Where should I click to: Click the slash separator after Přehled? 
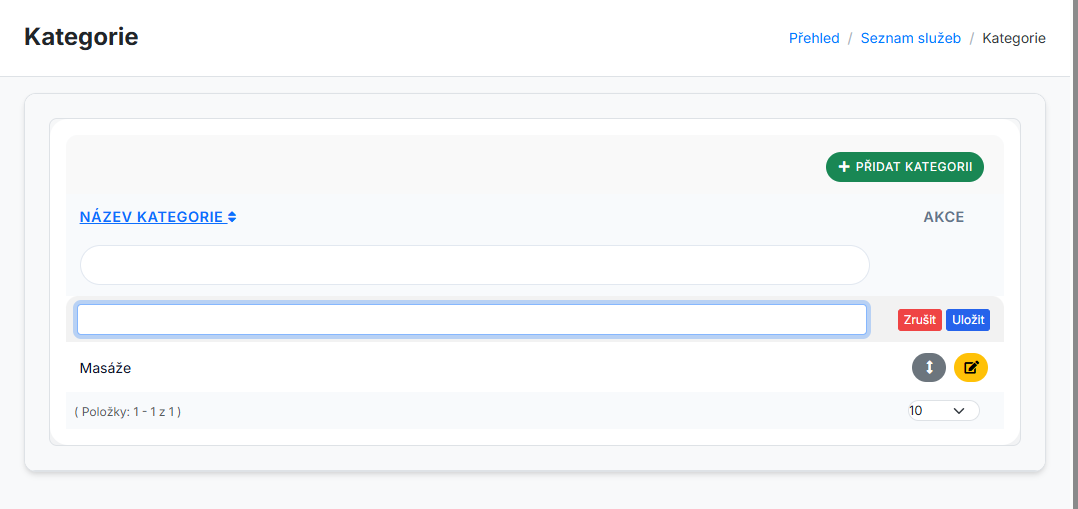pyautogui.click(x=850, y=38)
